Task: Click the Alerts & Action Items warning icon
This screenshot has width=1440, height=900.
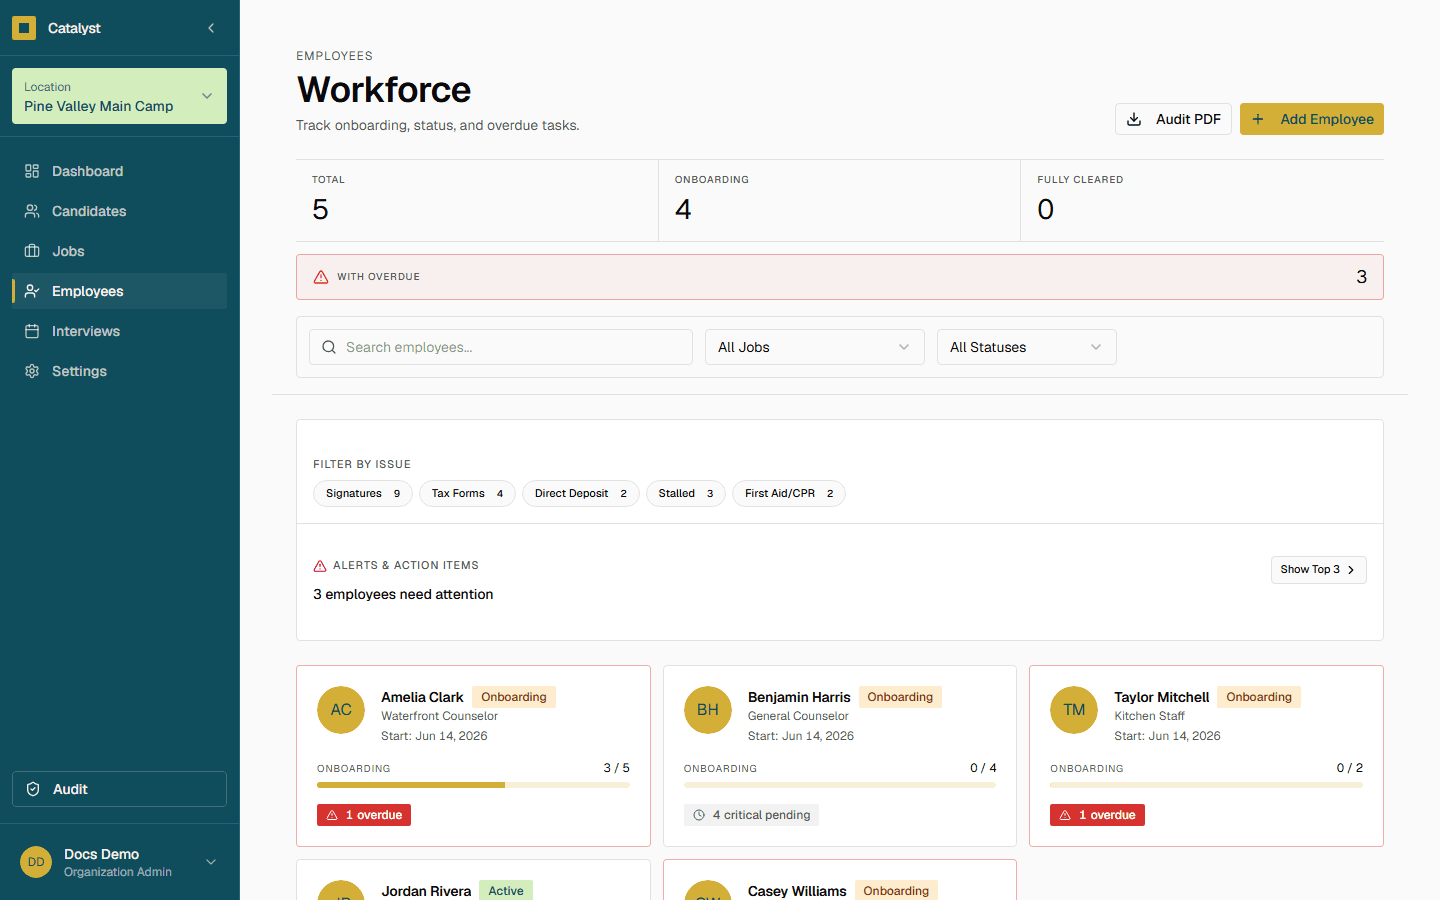Action: click(320, 566)
